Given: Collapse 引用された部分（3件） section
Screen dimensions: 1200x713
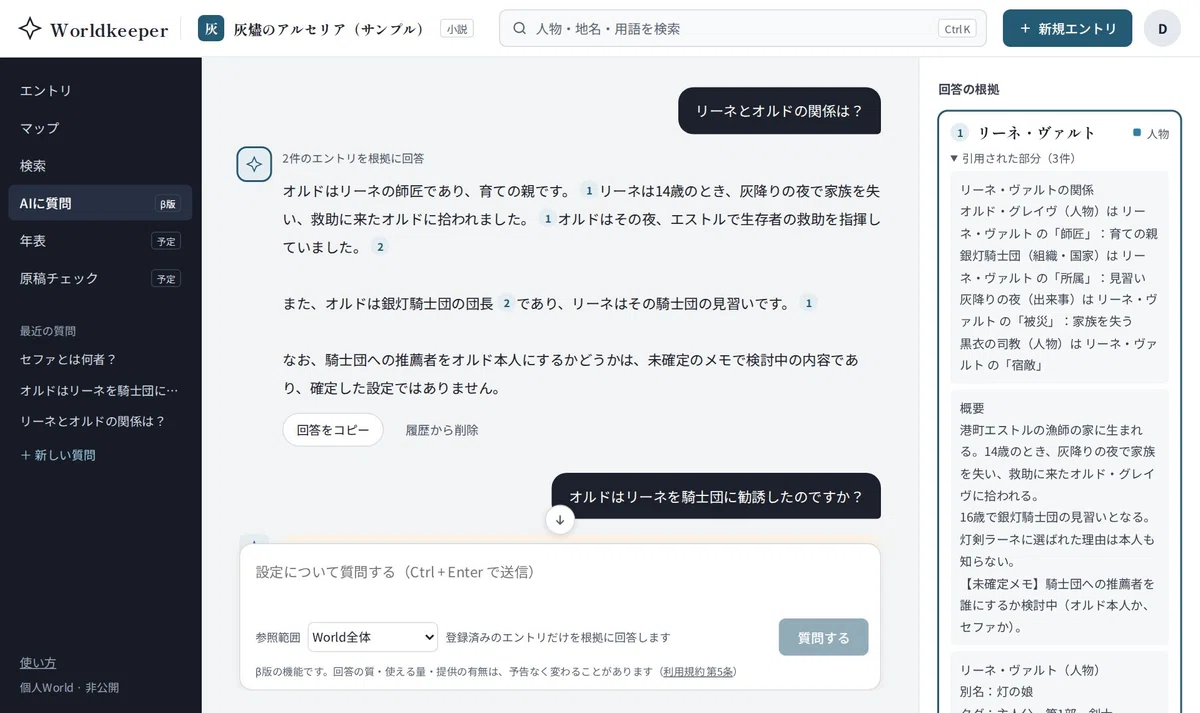Looking at the screenshot, I should tap(1013, 158).
